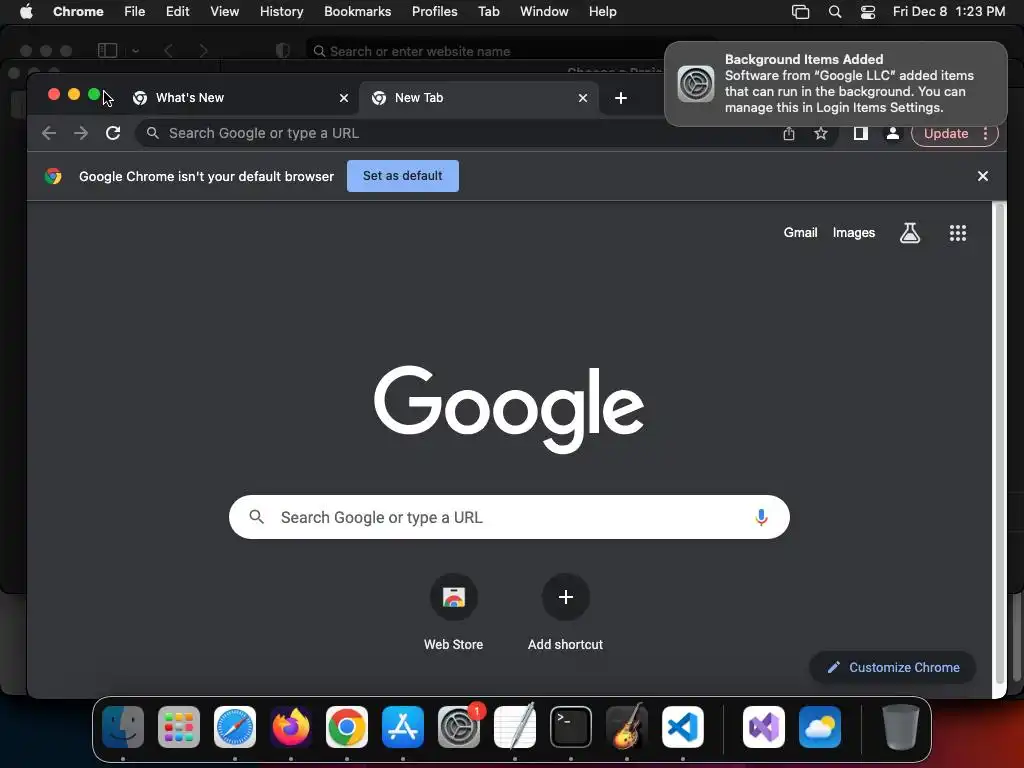Viewport: 1024px width, 768px height.
Task: Open Chrome's three-dot menu
Action: coord(985,134)
